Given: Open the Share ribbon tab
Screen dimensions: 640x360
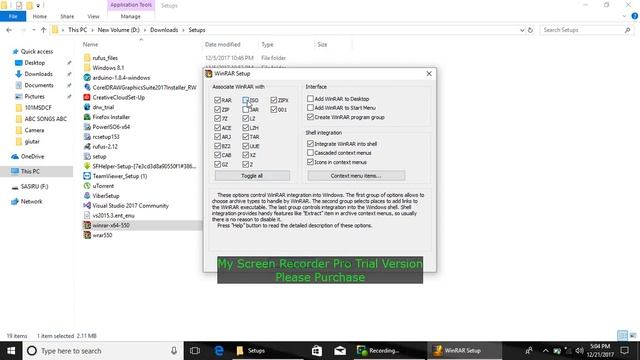Looking at the screenshot, I should click(x=67, y=16).
